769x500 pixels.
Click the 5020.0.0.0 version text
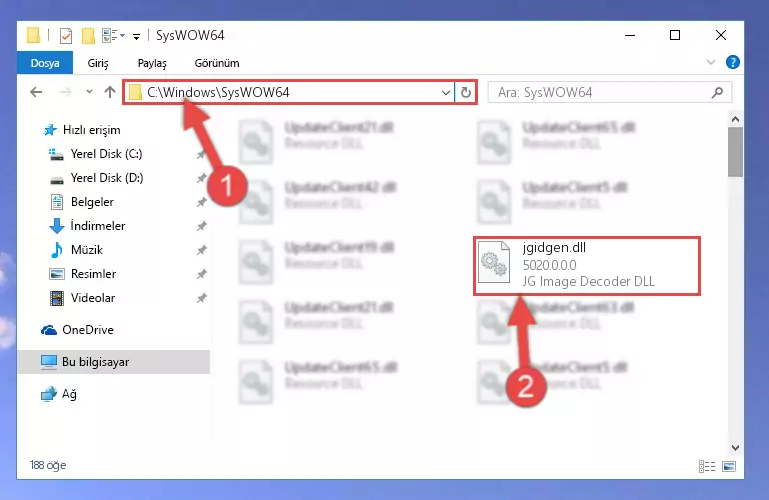coord(549,265)
